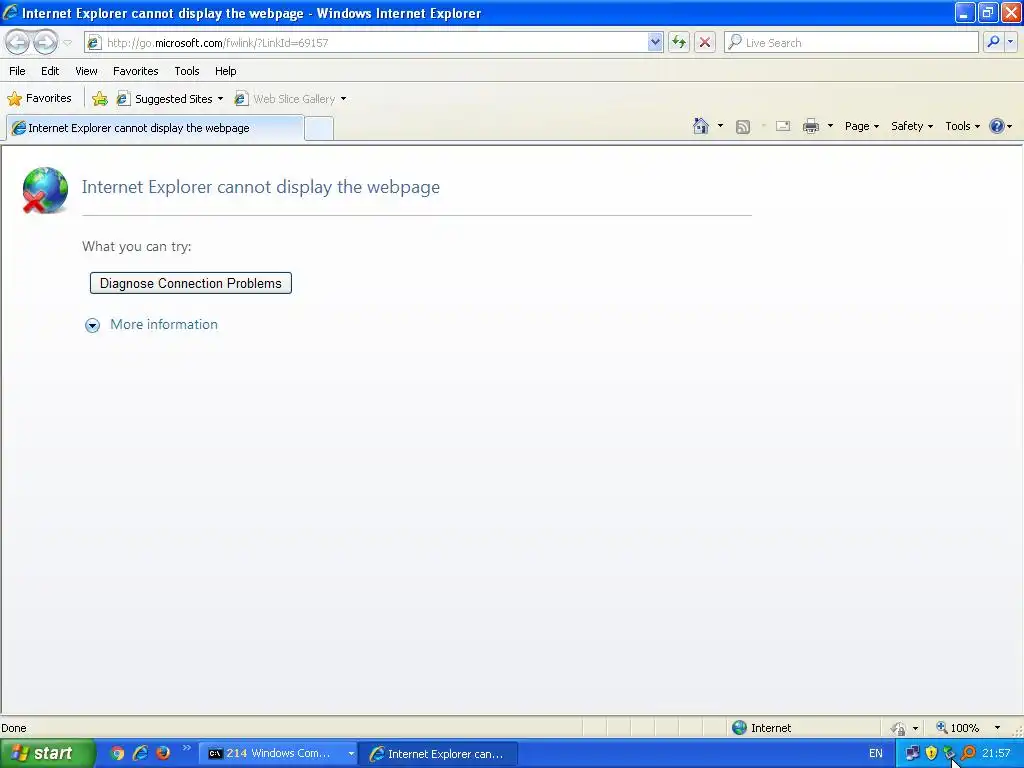
Task: Click the RSS feeds icon
Action: tap(743, 127)
